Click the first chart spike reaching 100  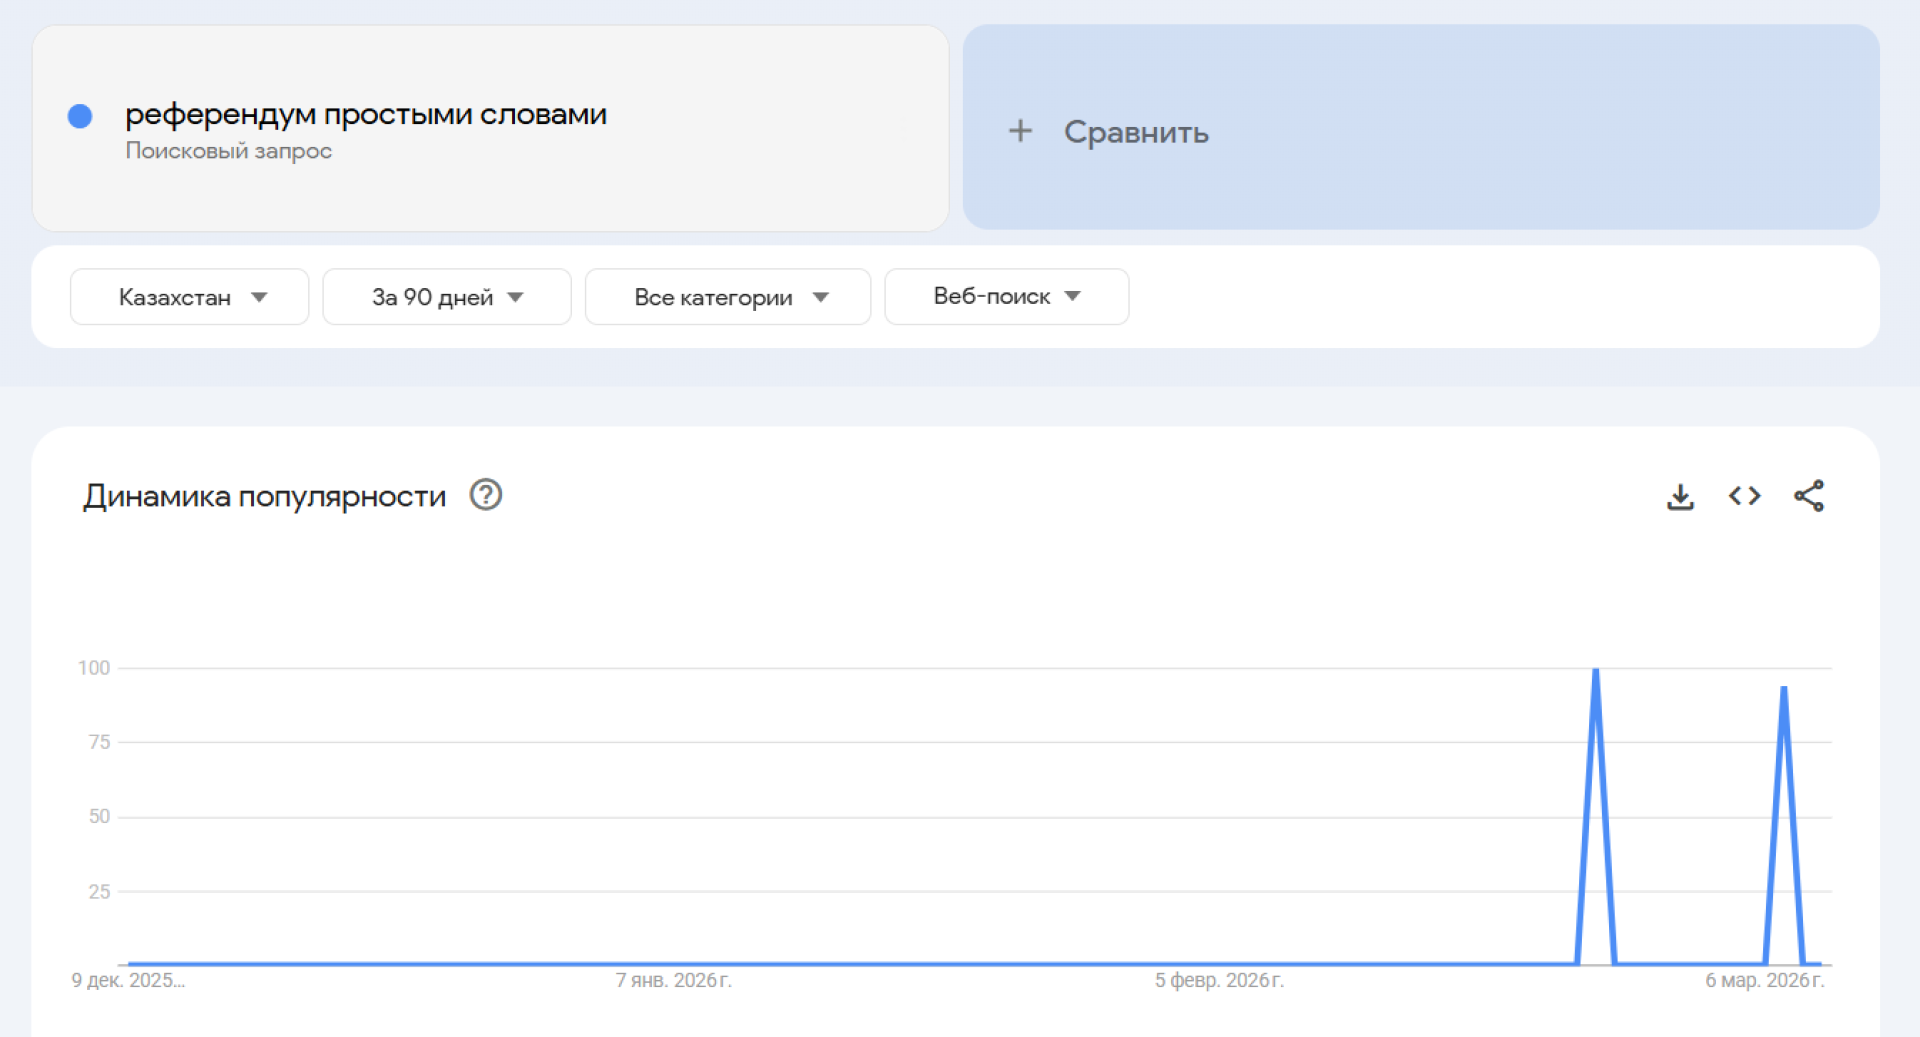[x=1596, y=670]
